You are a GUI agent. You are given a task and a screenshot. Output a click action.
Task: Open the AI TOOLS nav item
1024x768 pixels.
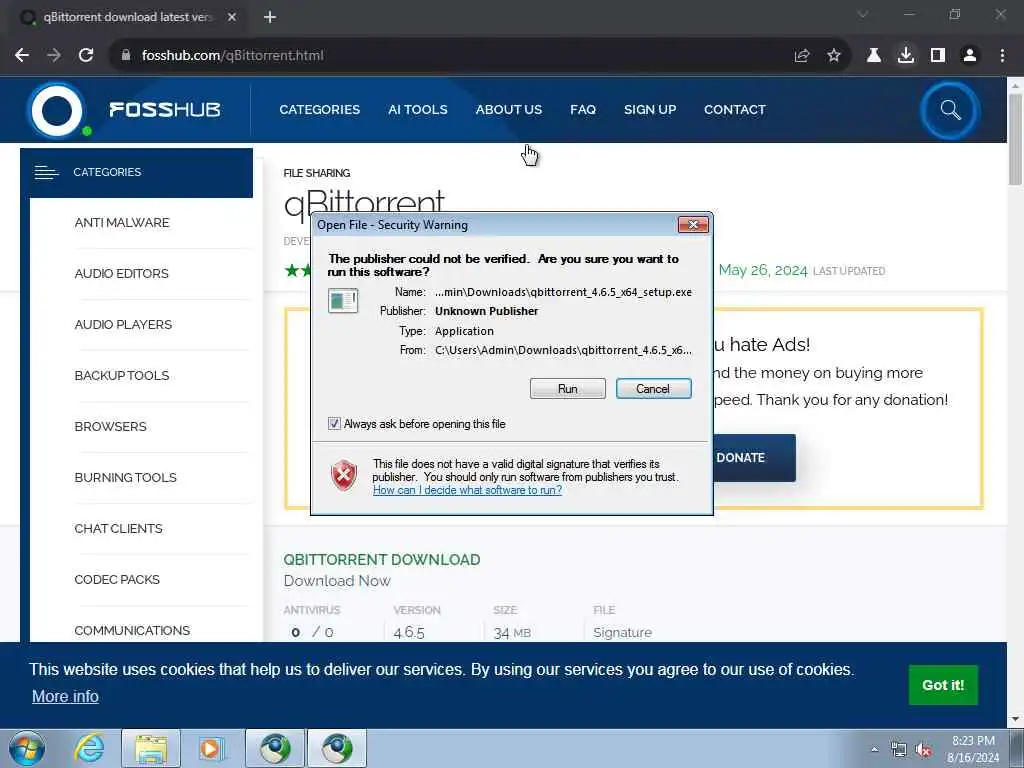click(x=418, y=110)
